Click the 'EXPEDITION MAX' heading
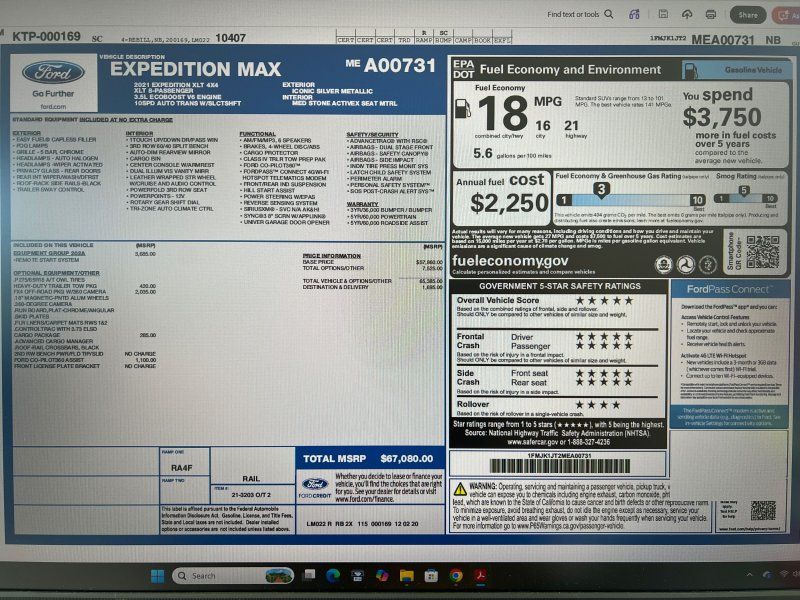 pos(195,69)
